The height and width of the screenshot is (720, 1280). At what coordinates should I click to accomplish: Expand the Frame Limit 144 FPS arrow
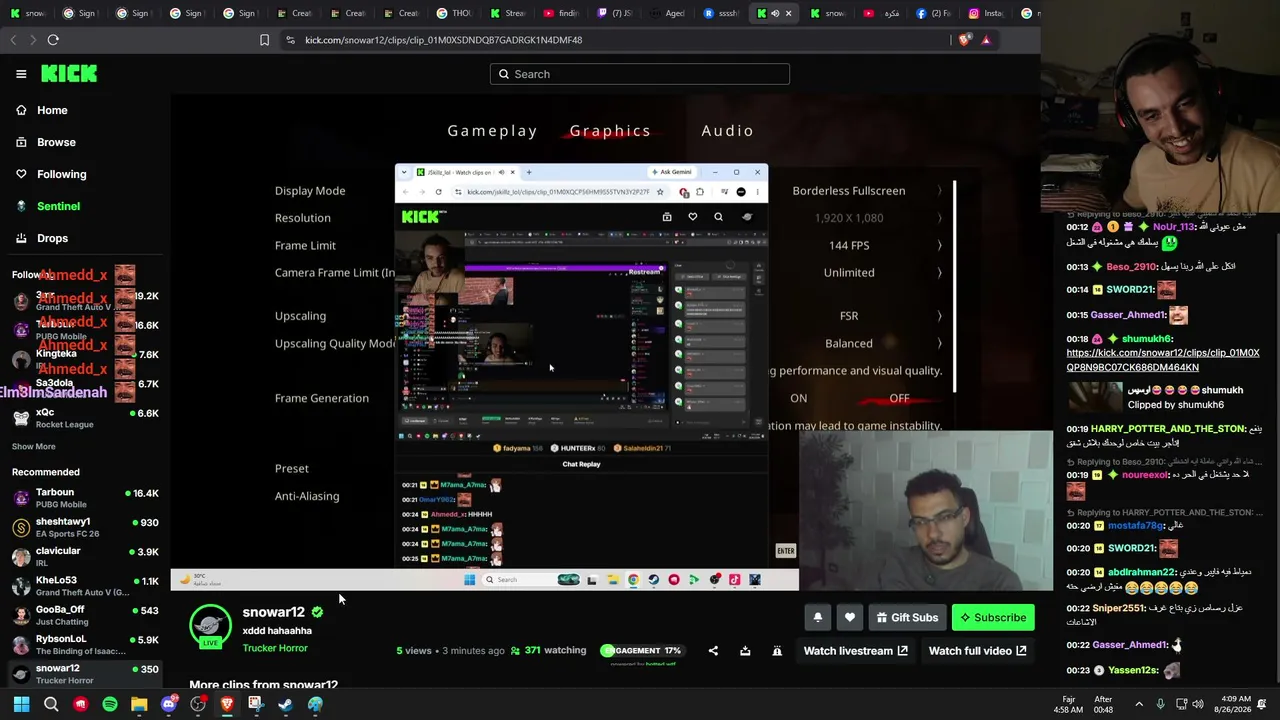point(939,245)
